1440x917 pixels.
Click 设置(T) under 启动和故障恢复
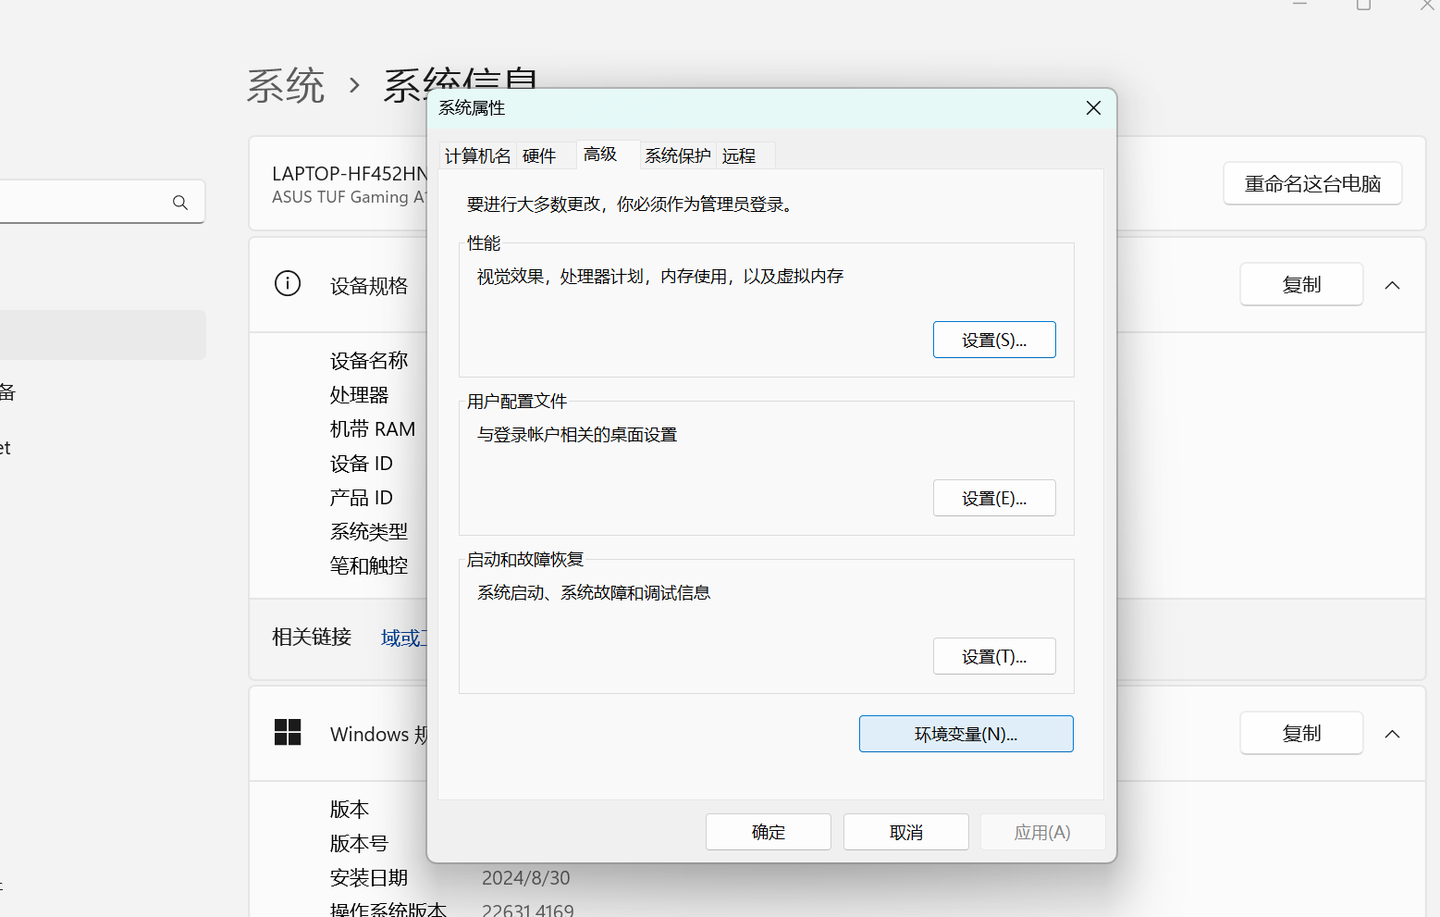994,655
